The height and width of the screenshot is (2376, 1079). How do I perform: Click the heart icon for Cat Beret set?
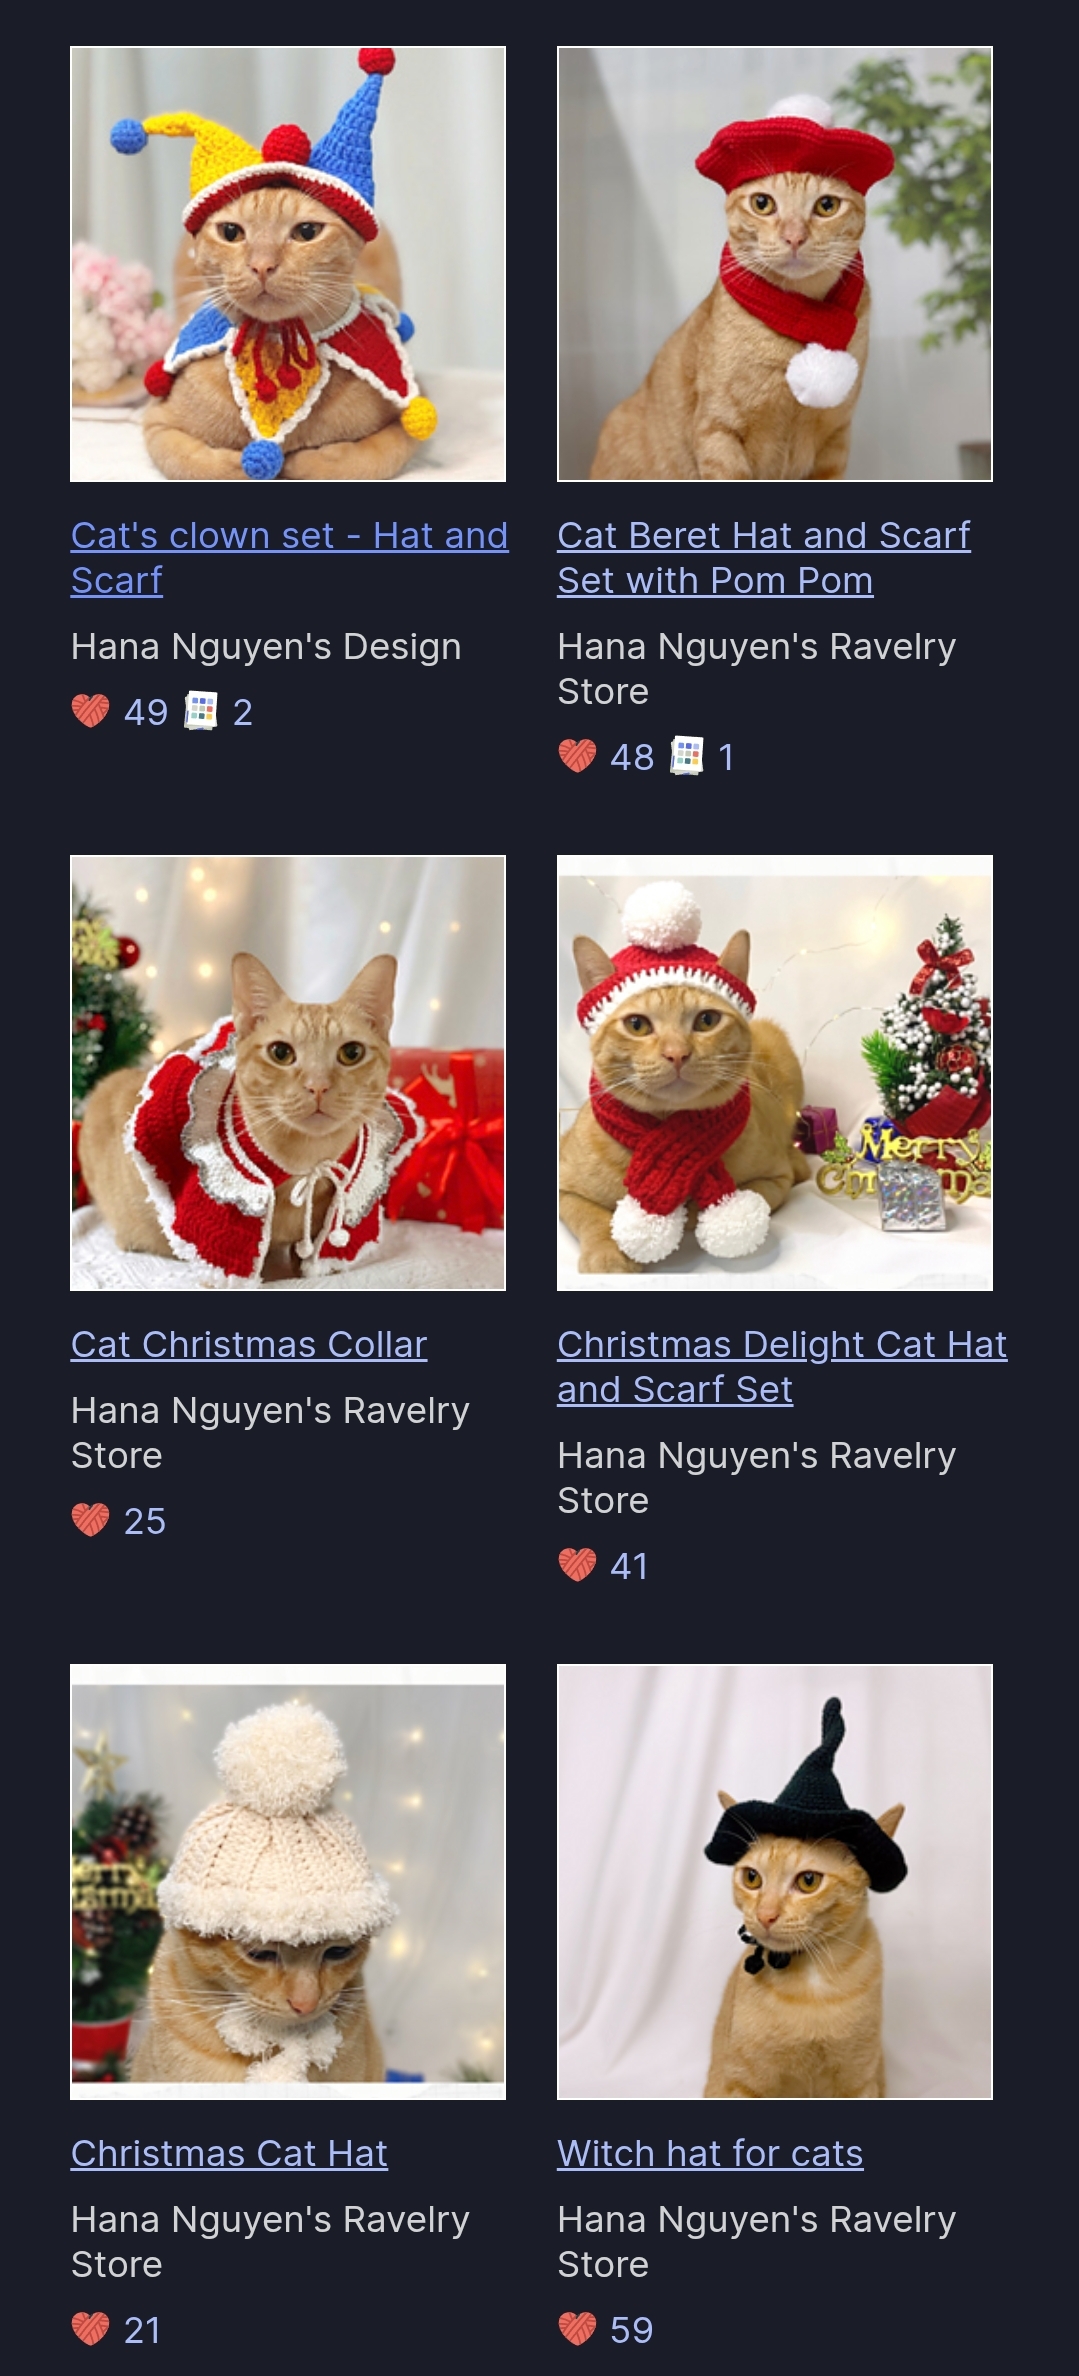(x=577, y=756)
